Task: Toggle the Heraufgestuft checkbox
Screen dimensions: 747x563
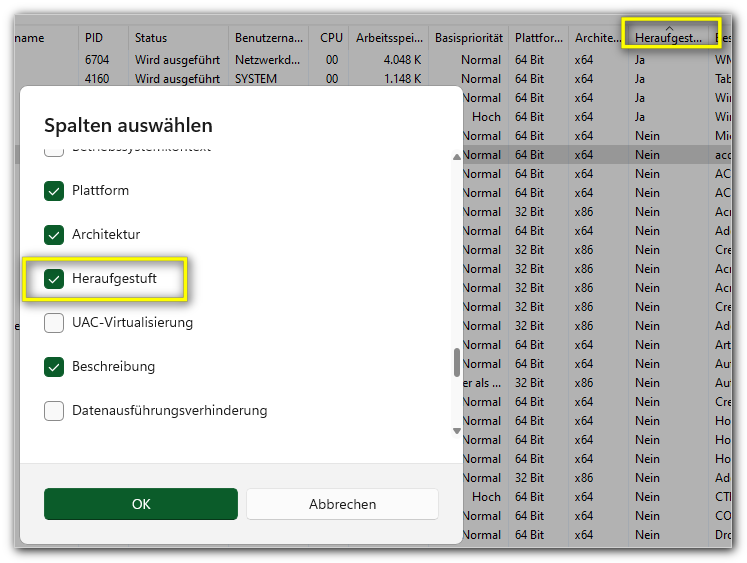Action: 54,279
